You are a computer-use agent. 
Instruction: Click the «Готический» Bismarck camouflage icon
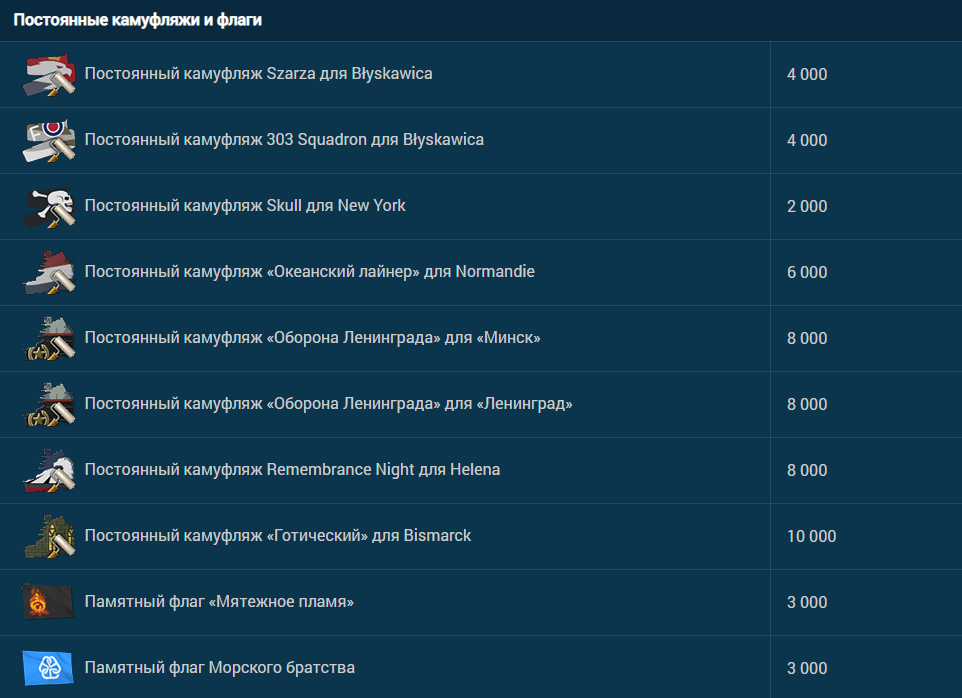click(49, 537)
